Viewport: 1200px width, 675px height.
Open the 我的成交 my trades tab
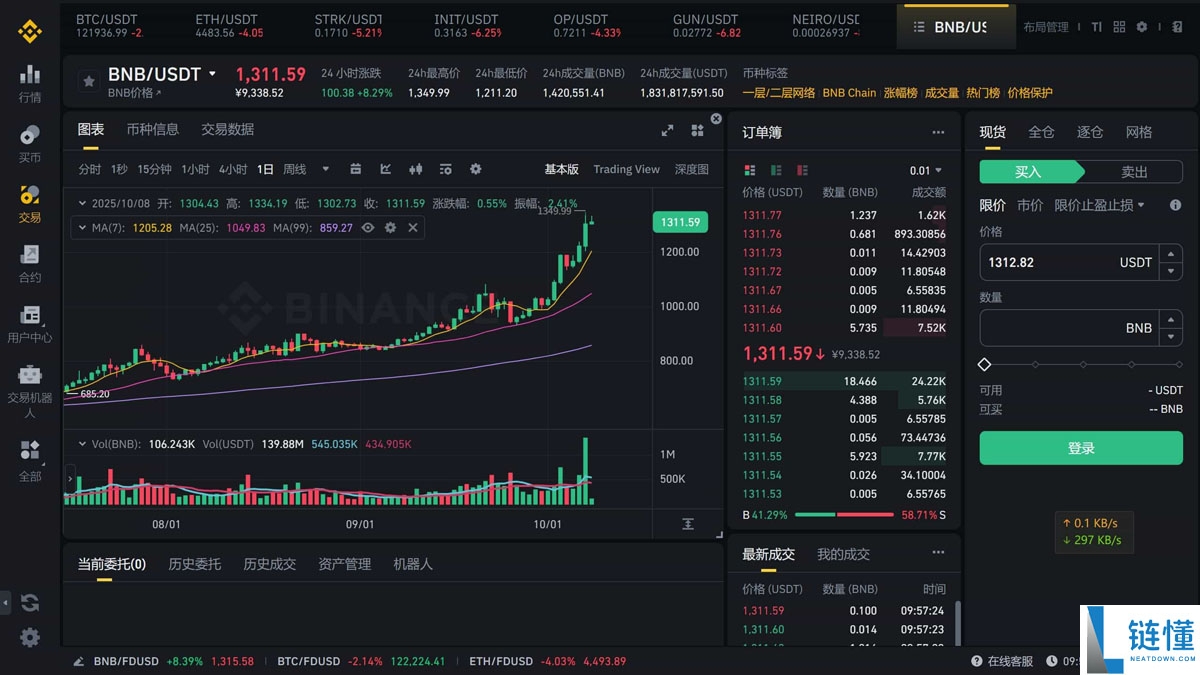pos(843,554)
